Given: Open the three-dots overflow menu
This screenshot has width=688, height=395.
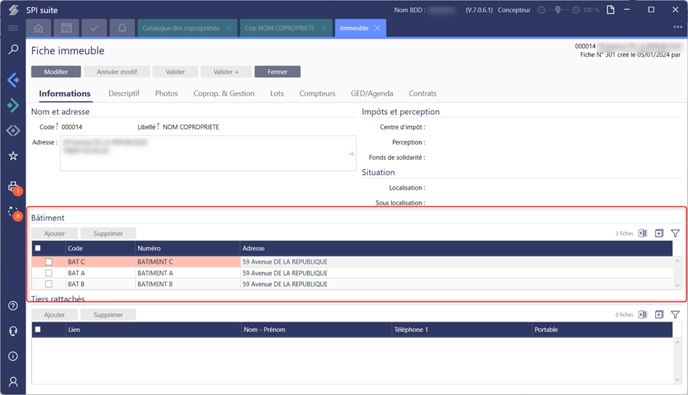Looking at the screenshot, I should pyautogui.click(x=678, y=27).
